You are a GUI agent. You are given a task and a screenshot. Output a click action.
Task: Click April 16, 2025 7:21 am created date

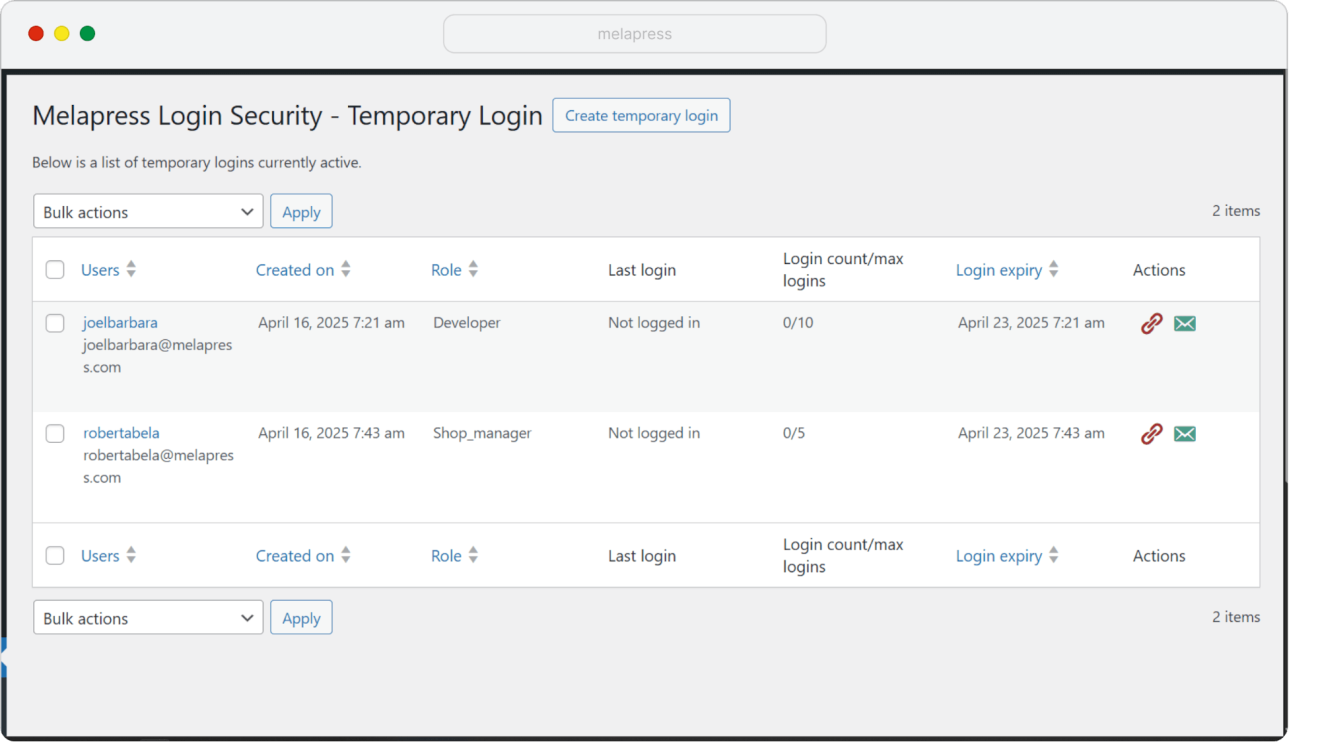331,322
